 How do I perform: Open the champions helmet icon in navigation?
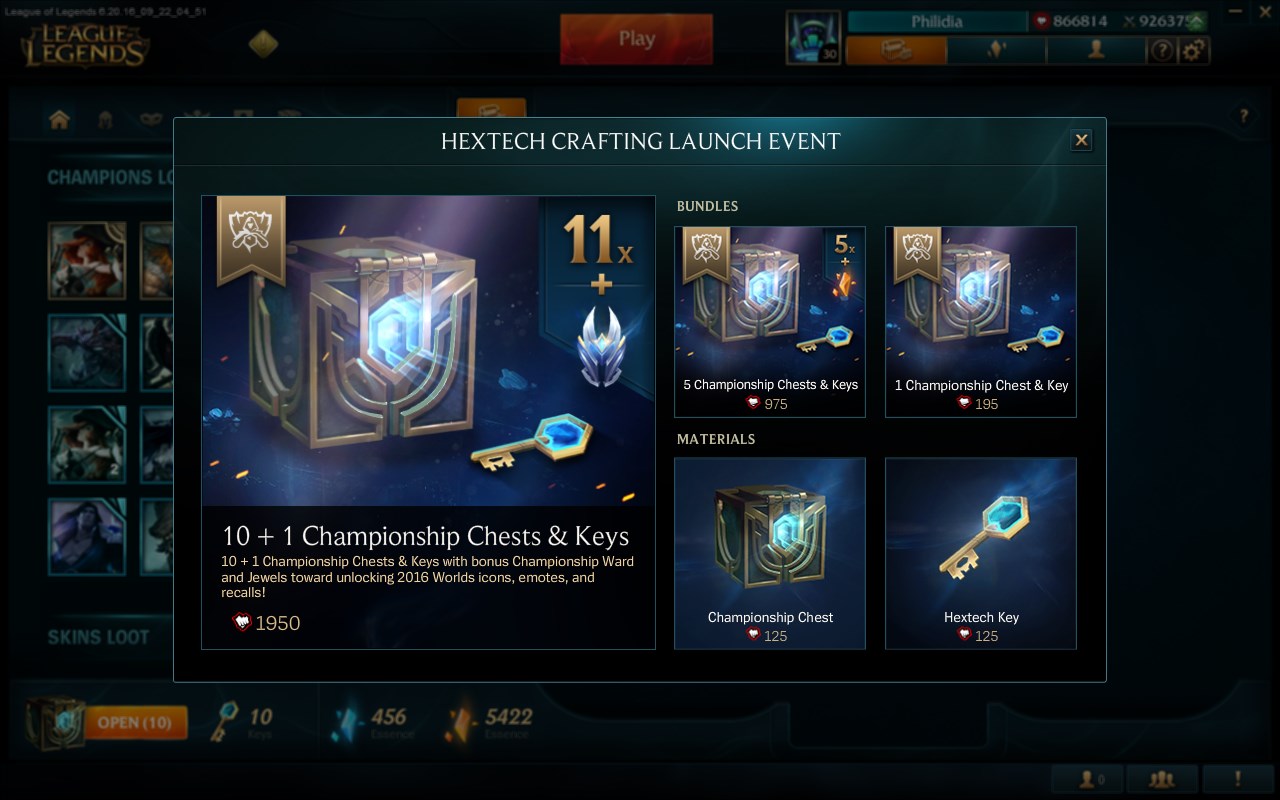pos(105,119)
